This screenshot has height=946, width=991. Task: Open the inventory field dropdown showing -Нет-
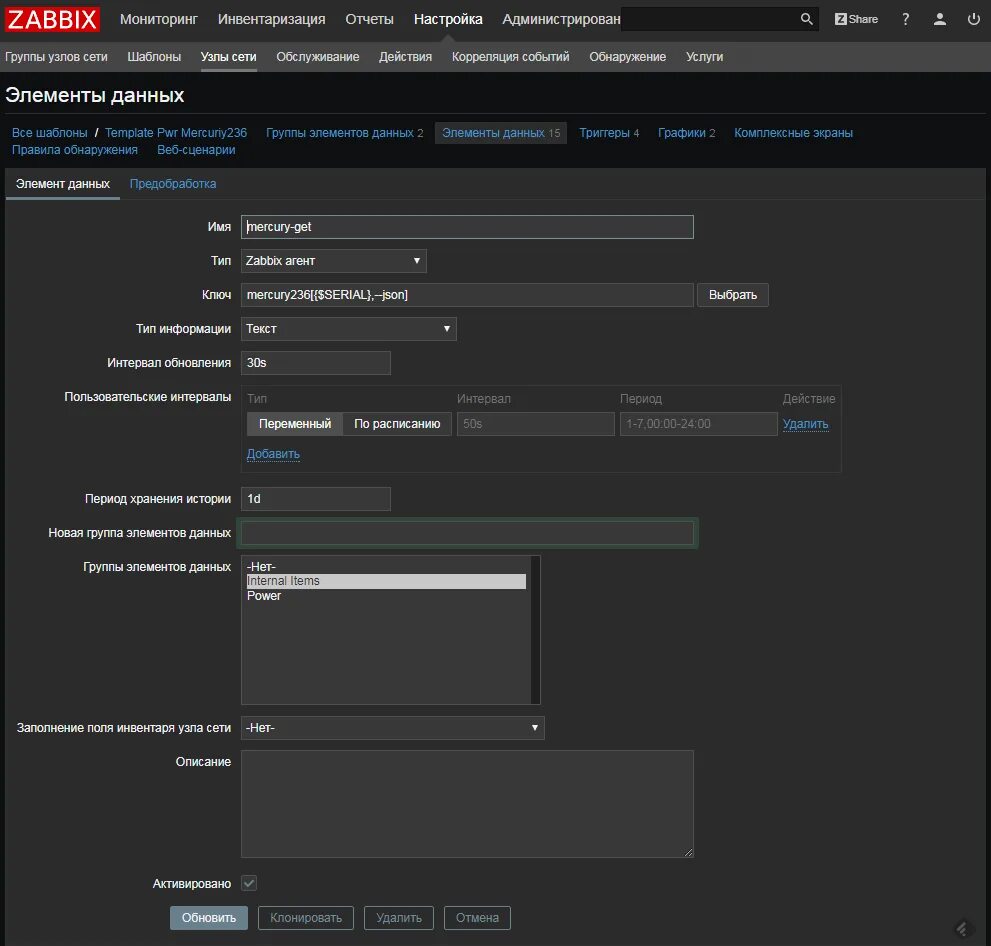tap(392, 728)
